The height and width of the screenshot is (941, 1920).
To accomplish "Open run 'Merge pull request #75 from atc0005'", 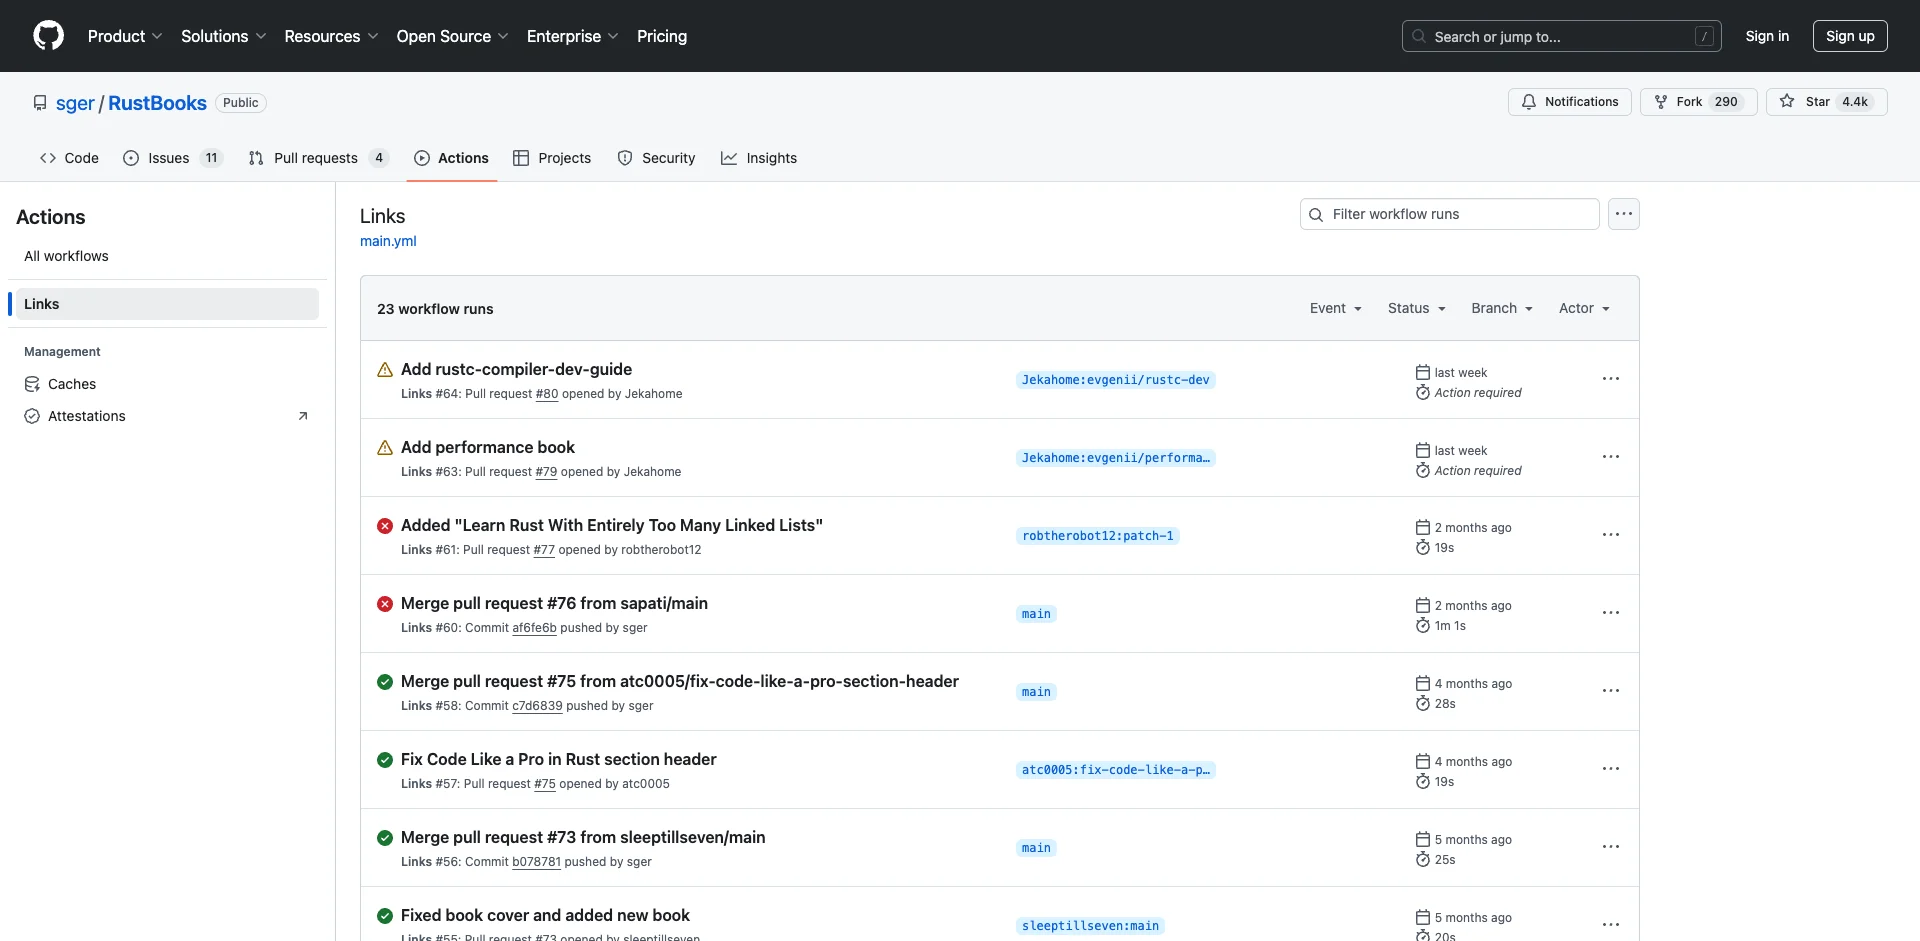I will pyautogui.click(x=680, y=681).
